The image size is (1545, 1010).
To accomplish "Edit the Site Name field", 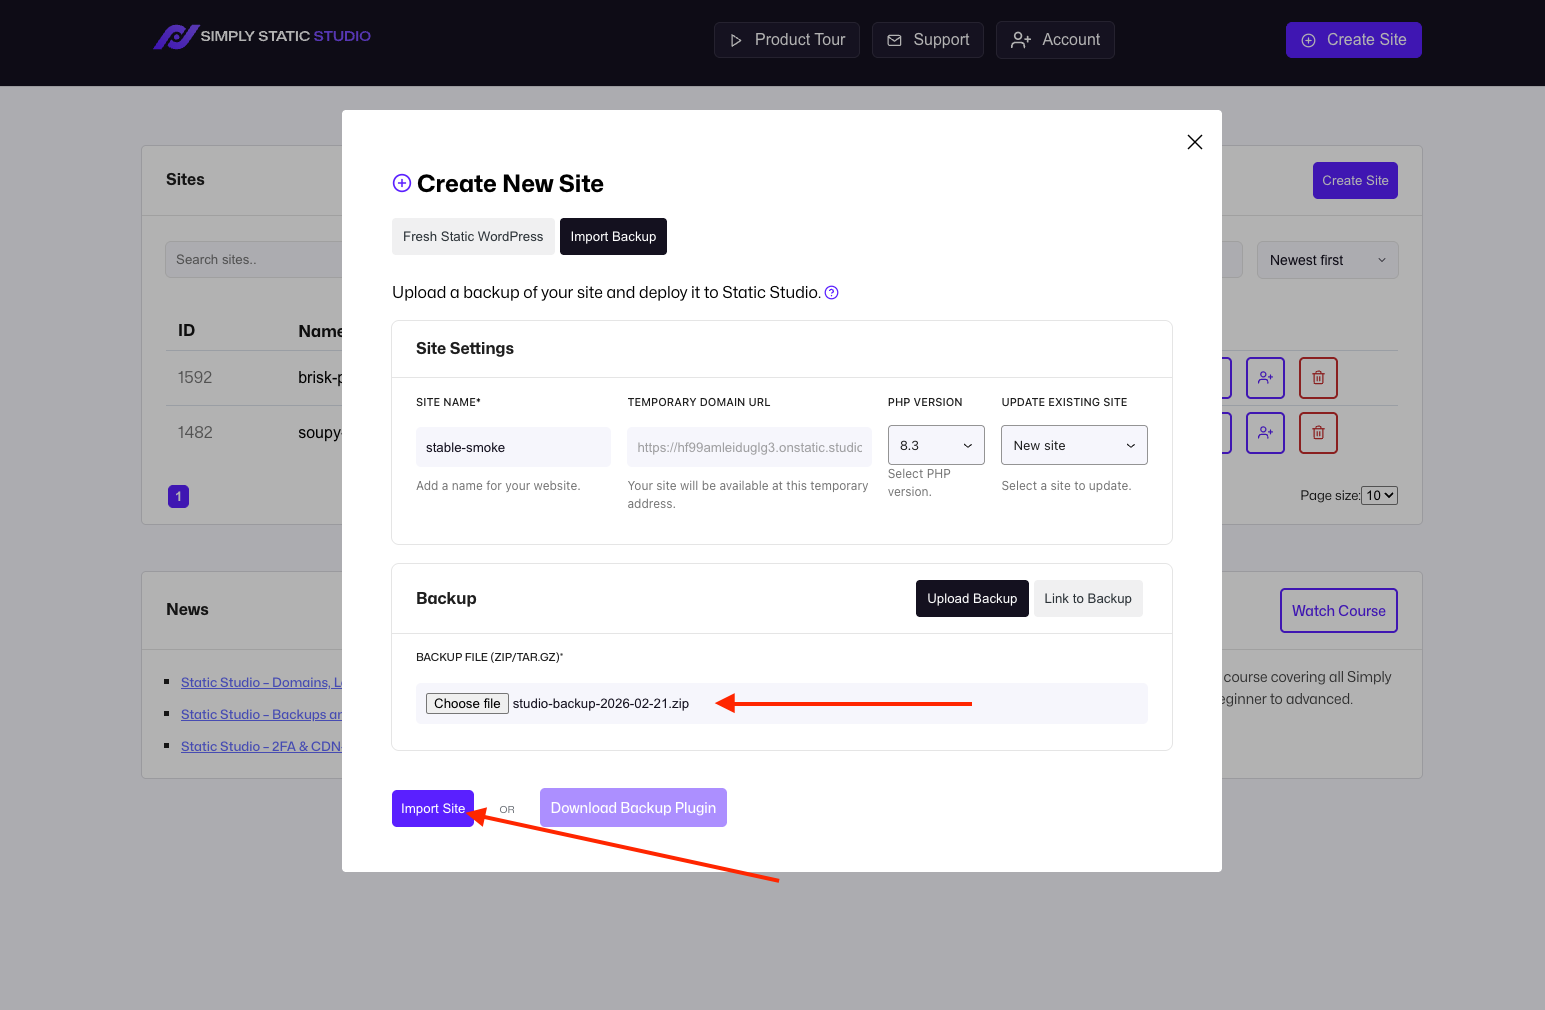I will pos(513,447).
